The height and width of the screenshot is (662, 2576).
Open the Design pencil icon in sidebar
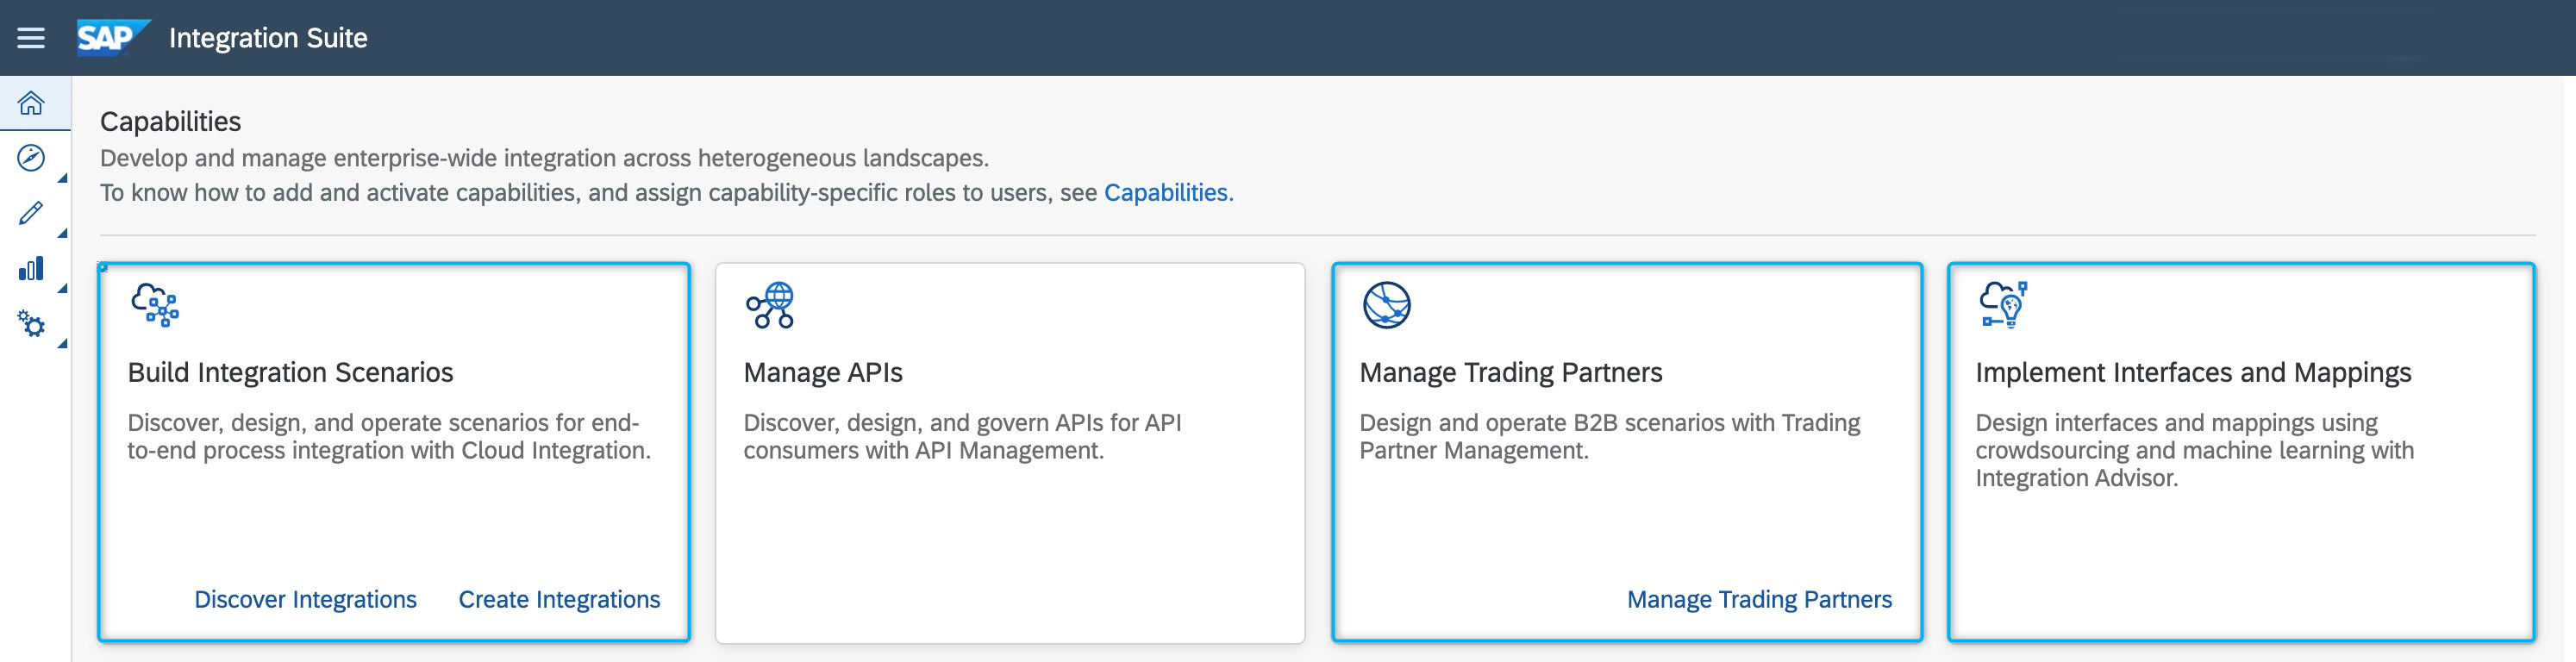tap(32, 213)
